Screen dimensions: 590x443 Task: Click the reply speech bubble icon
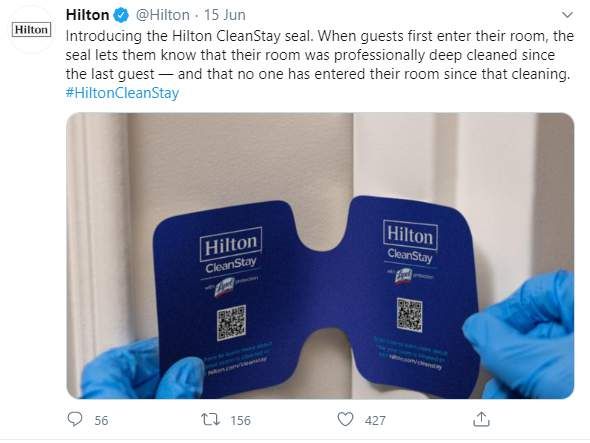pyautogui.click(x=75, y=419)
